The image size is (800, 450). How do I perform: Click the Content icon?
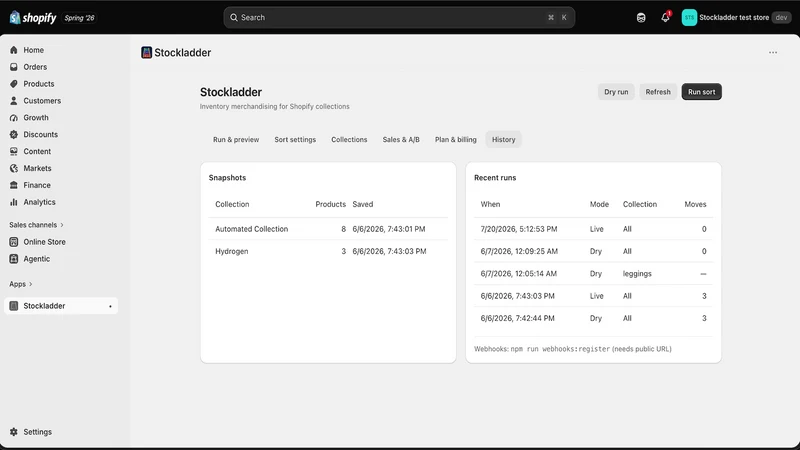(14, 151)
